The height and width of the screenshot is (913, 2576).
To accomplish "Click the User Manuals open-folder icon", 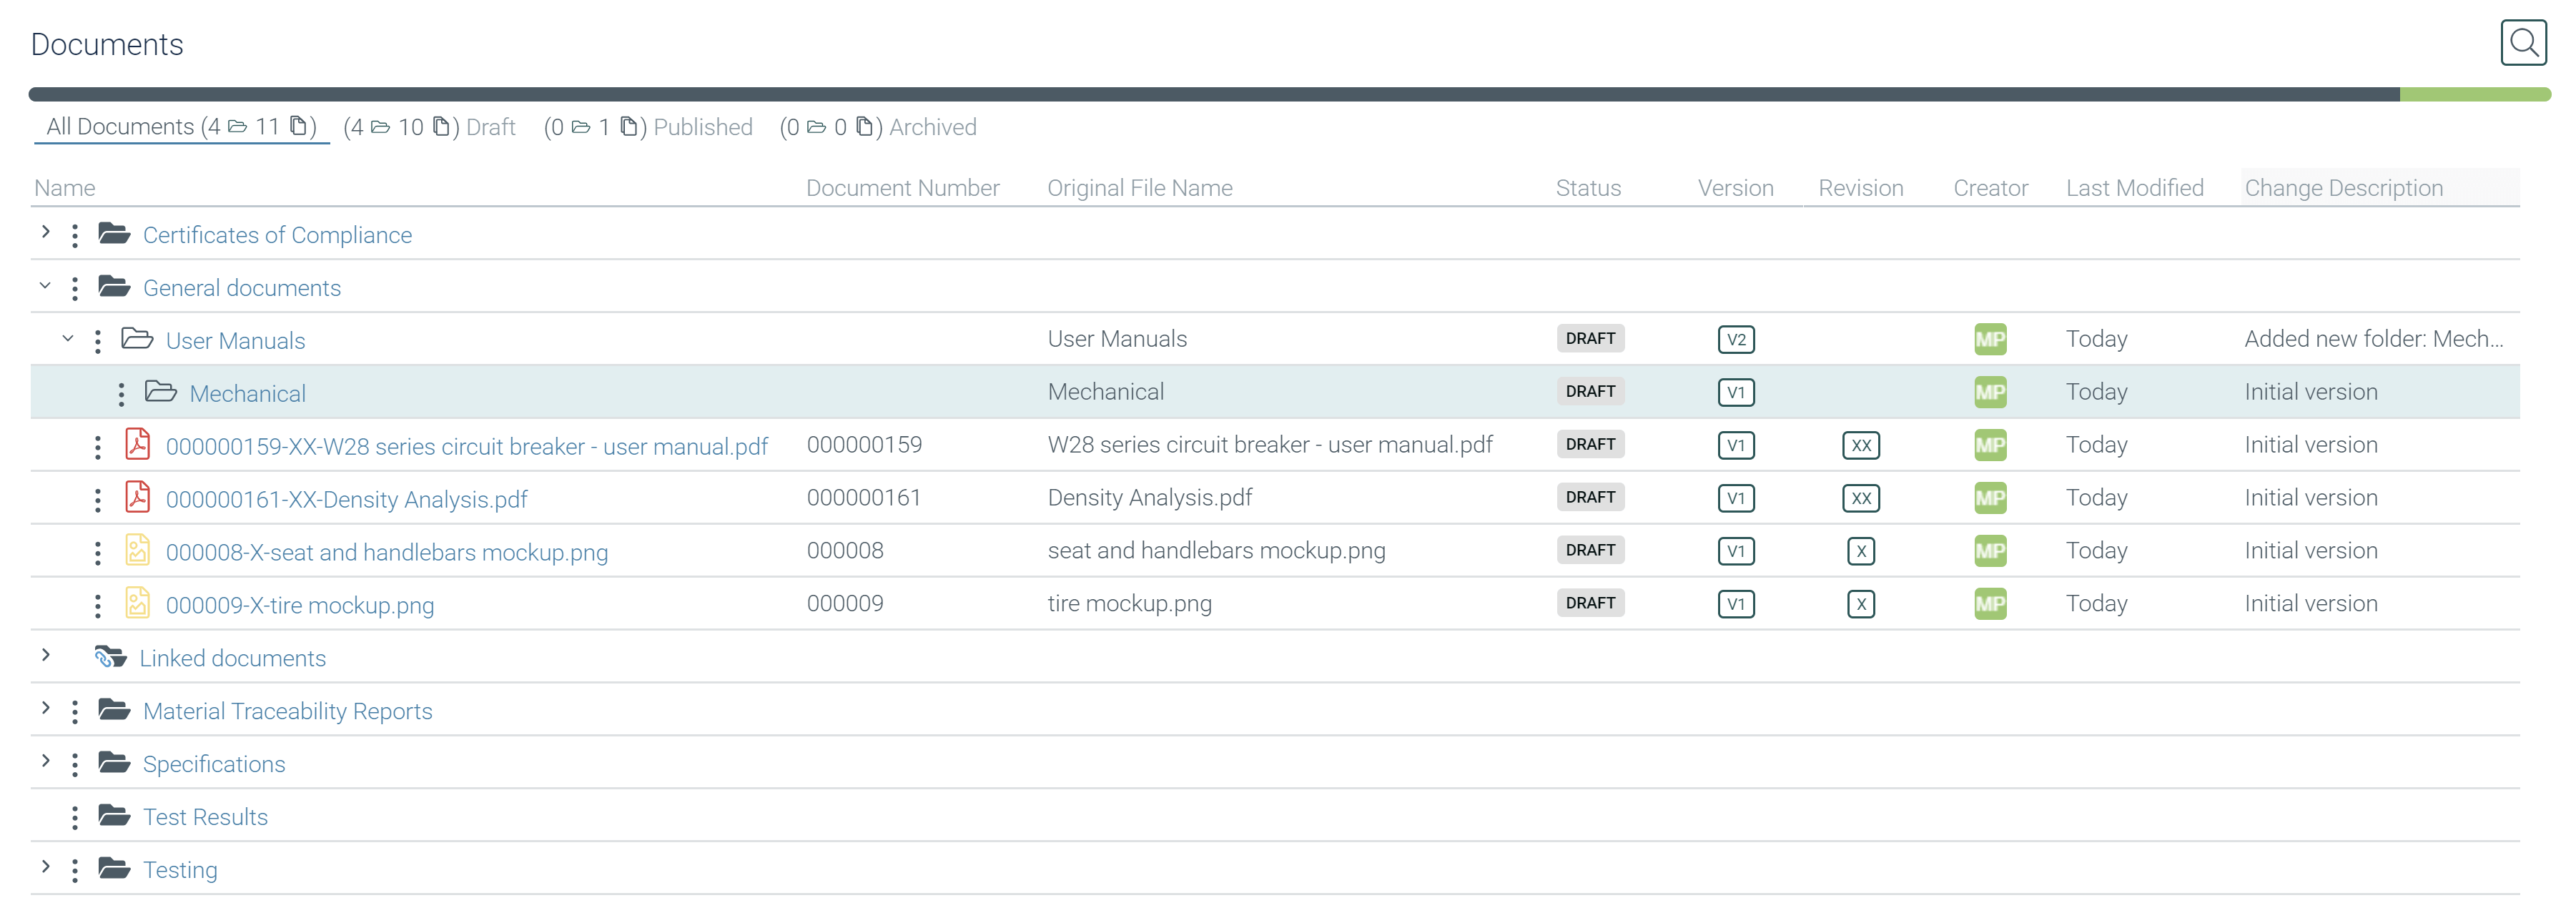I will click(137, 339).
